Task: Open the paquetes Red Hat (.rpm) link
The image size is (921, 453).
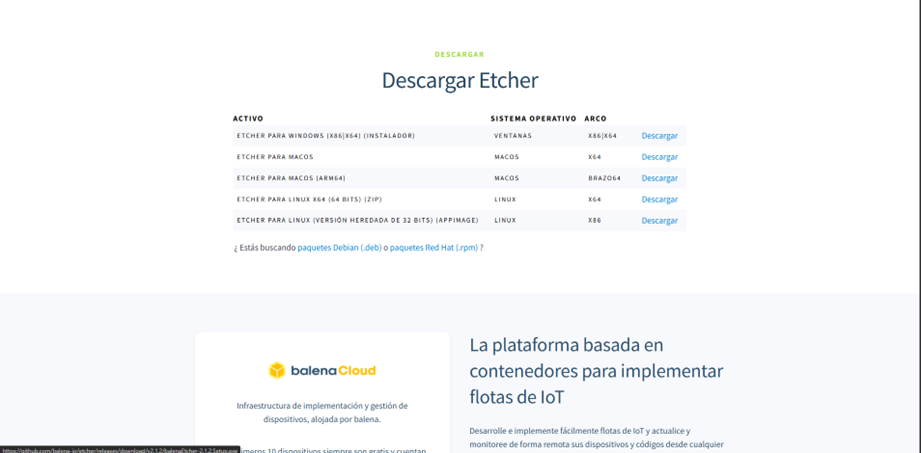Action: [433, 247]
